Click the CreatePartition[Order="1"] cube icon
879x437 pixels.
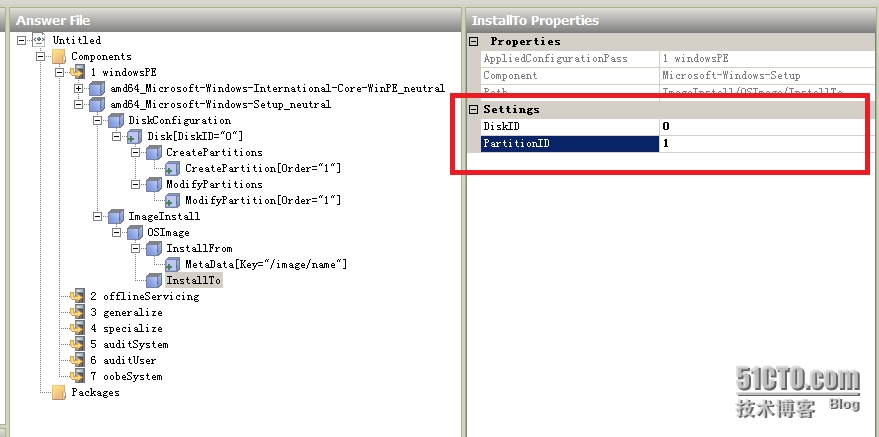[x=173, y=169]
